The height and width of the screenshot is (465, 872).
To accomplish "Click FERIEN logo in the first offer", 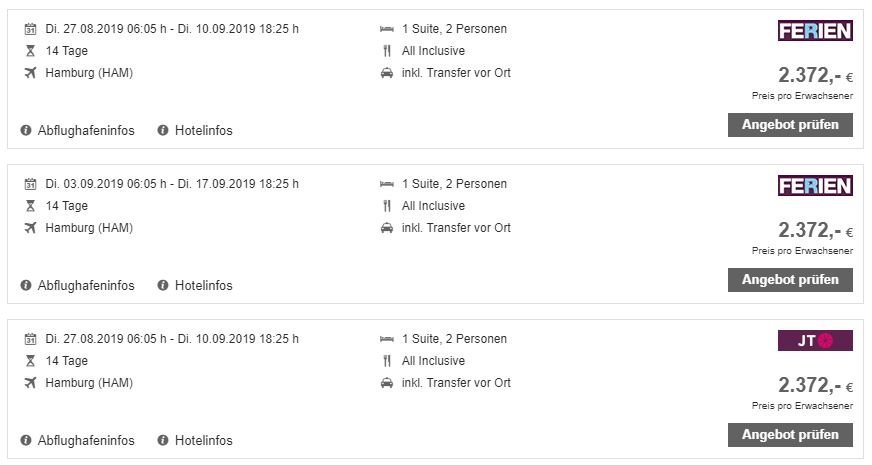I will [815, 31].
